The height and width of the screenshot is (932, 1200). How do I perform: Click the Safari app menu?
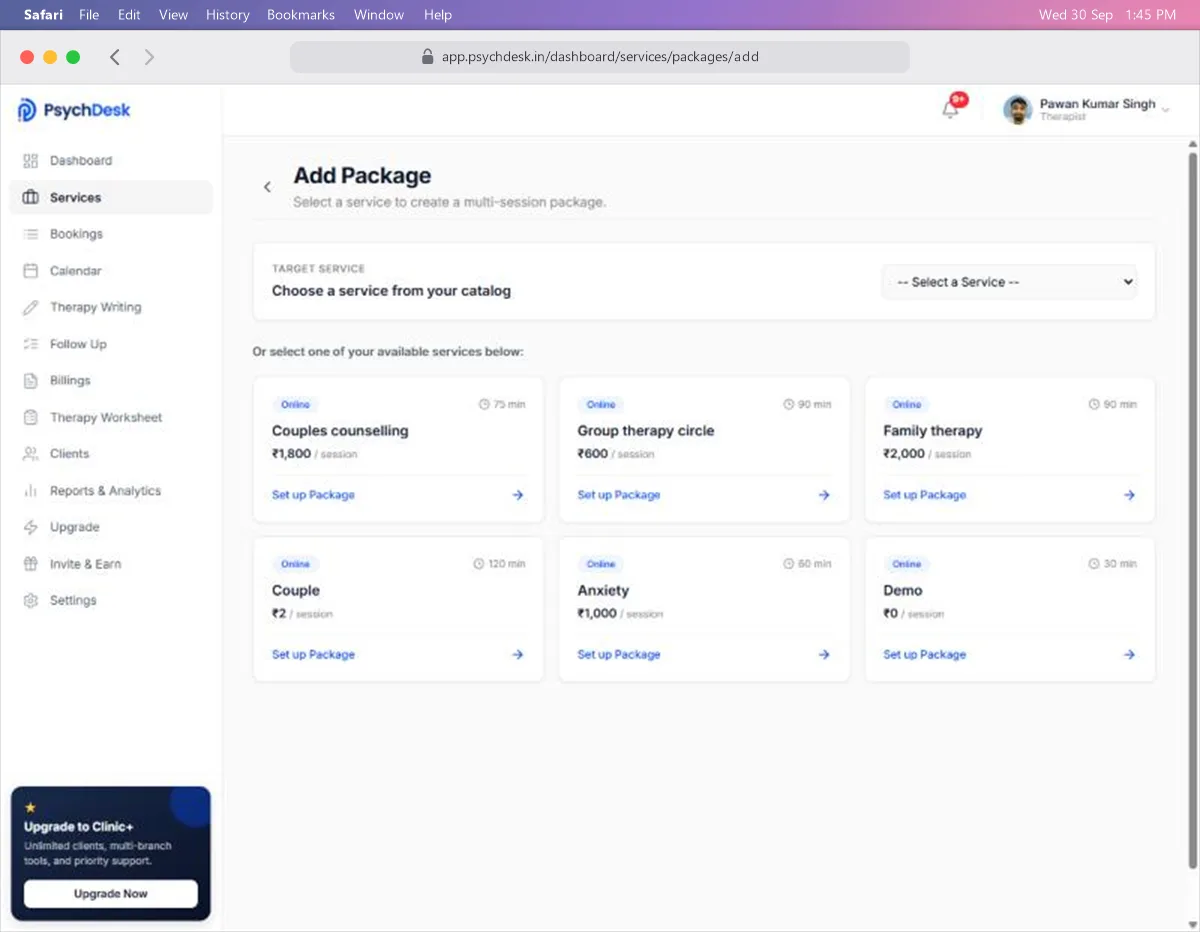[43, 15]
